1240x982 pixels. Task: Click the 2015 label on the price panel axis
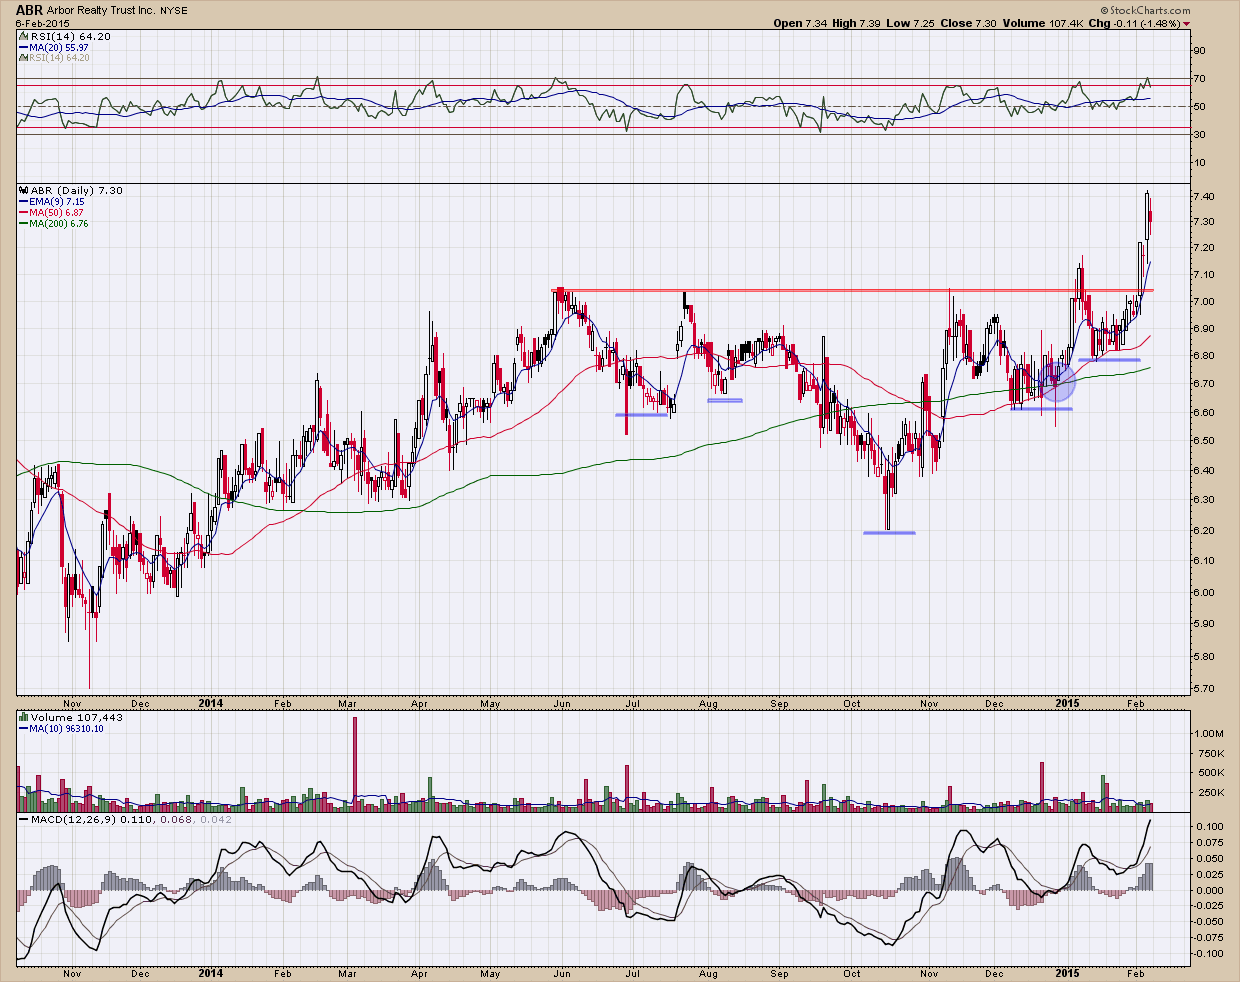(x=1069, y=703)
